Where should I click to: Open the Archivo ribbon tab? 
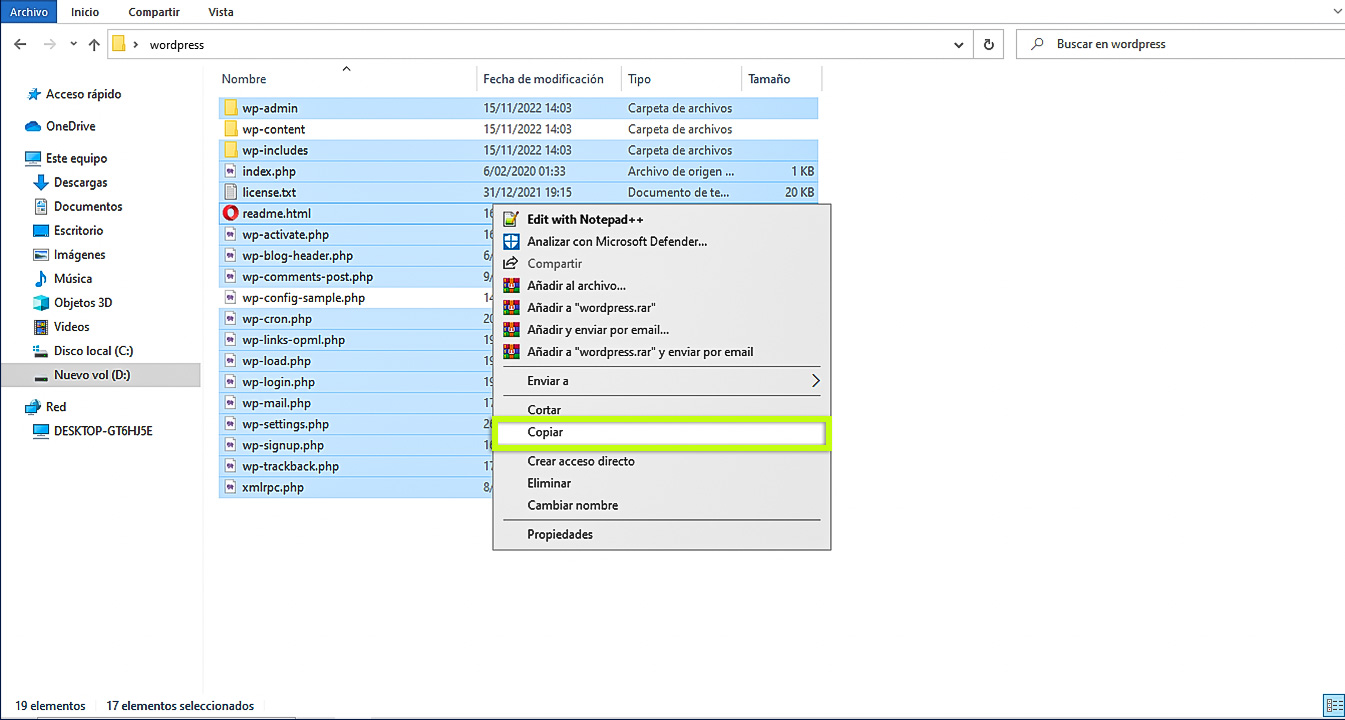pos(29,12)
